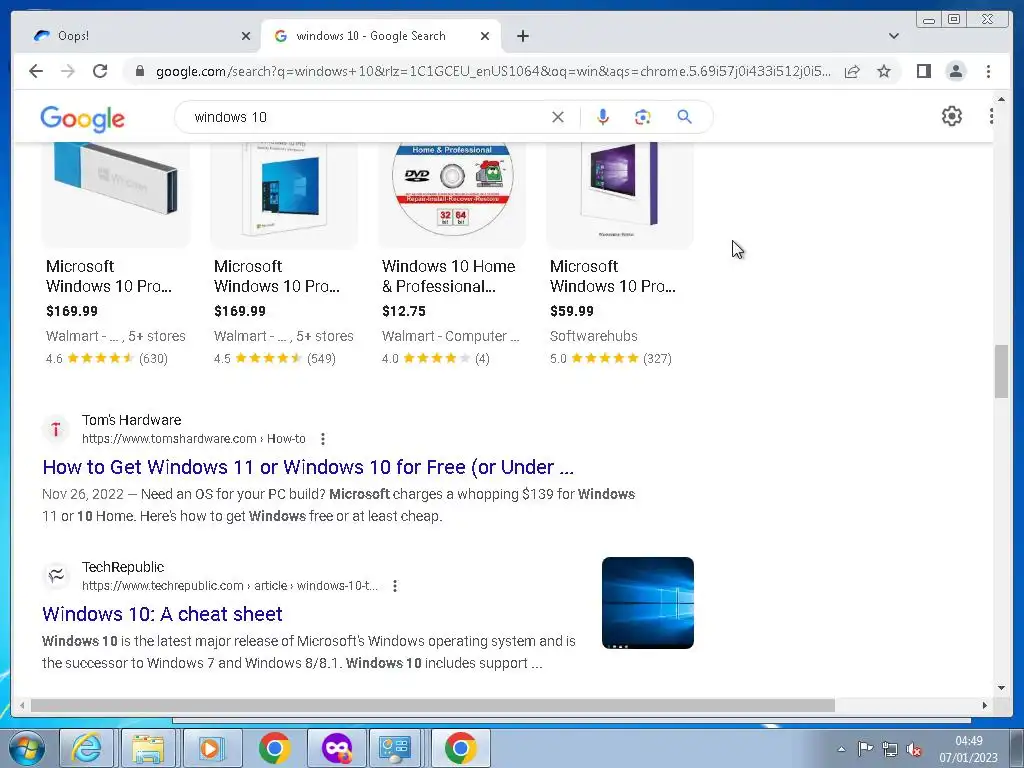The height and width of the screenshot is (768, 1024).
Task: Search by image with Google Lens
Action: click(643, 117)
